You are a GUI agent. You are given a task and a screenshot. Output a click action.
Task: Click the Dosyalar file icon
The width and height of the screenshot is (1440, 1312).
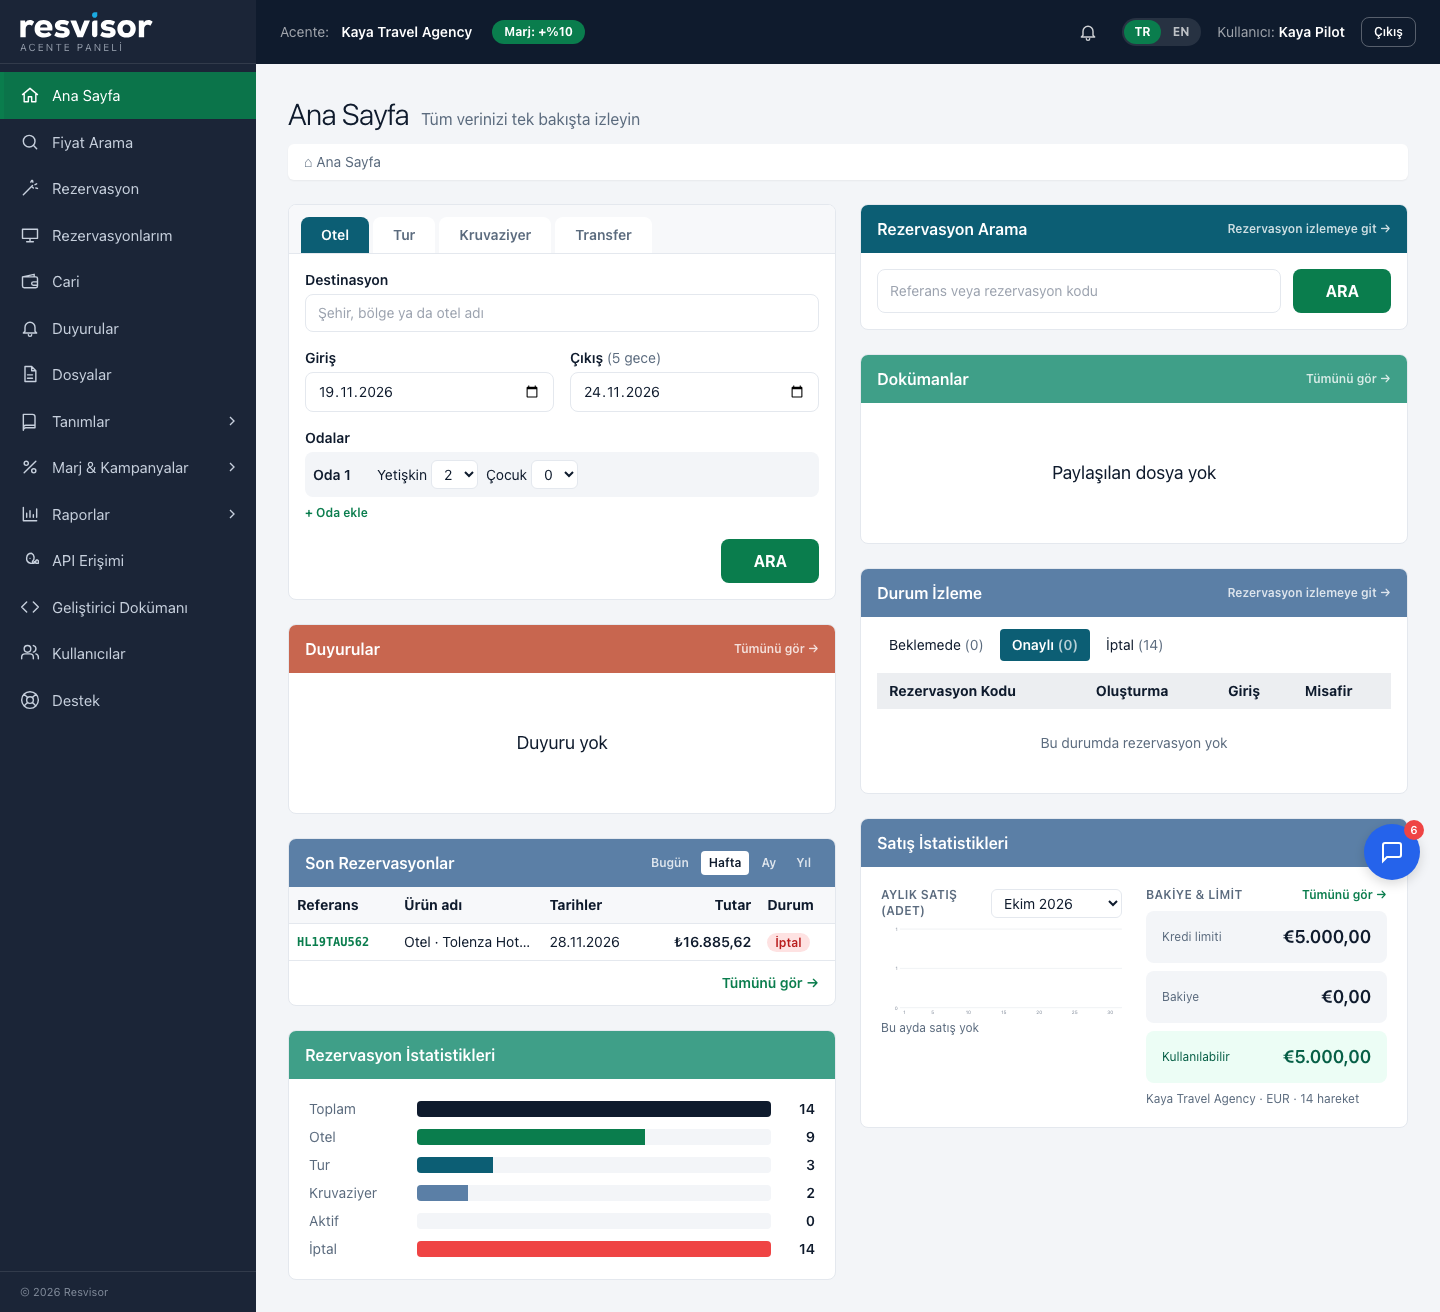coord(30,375)
